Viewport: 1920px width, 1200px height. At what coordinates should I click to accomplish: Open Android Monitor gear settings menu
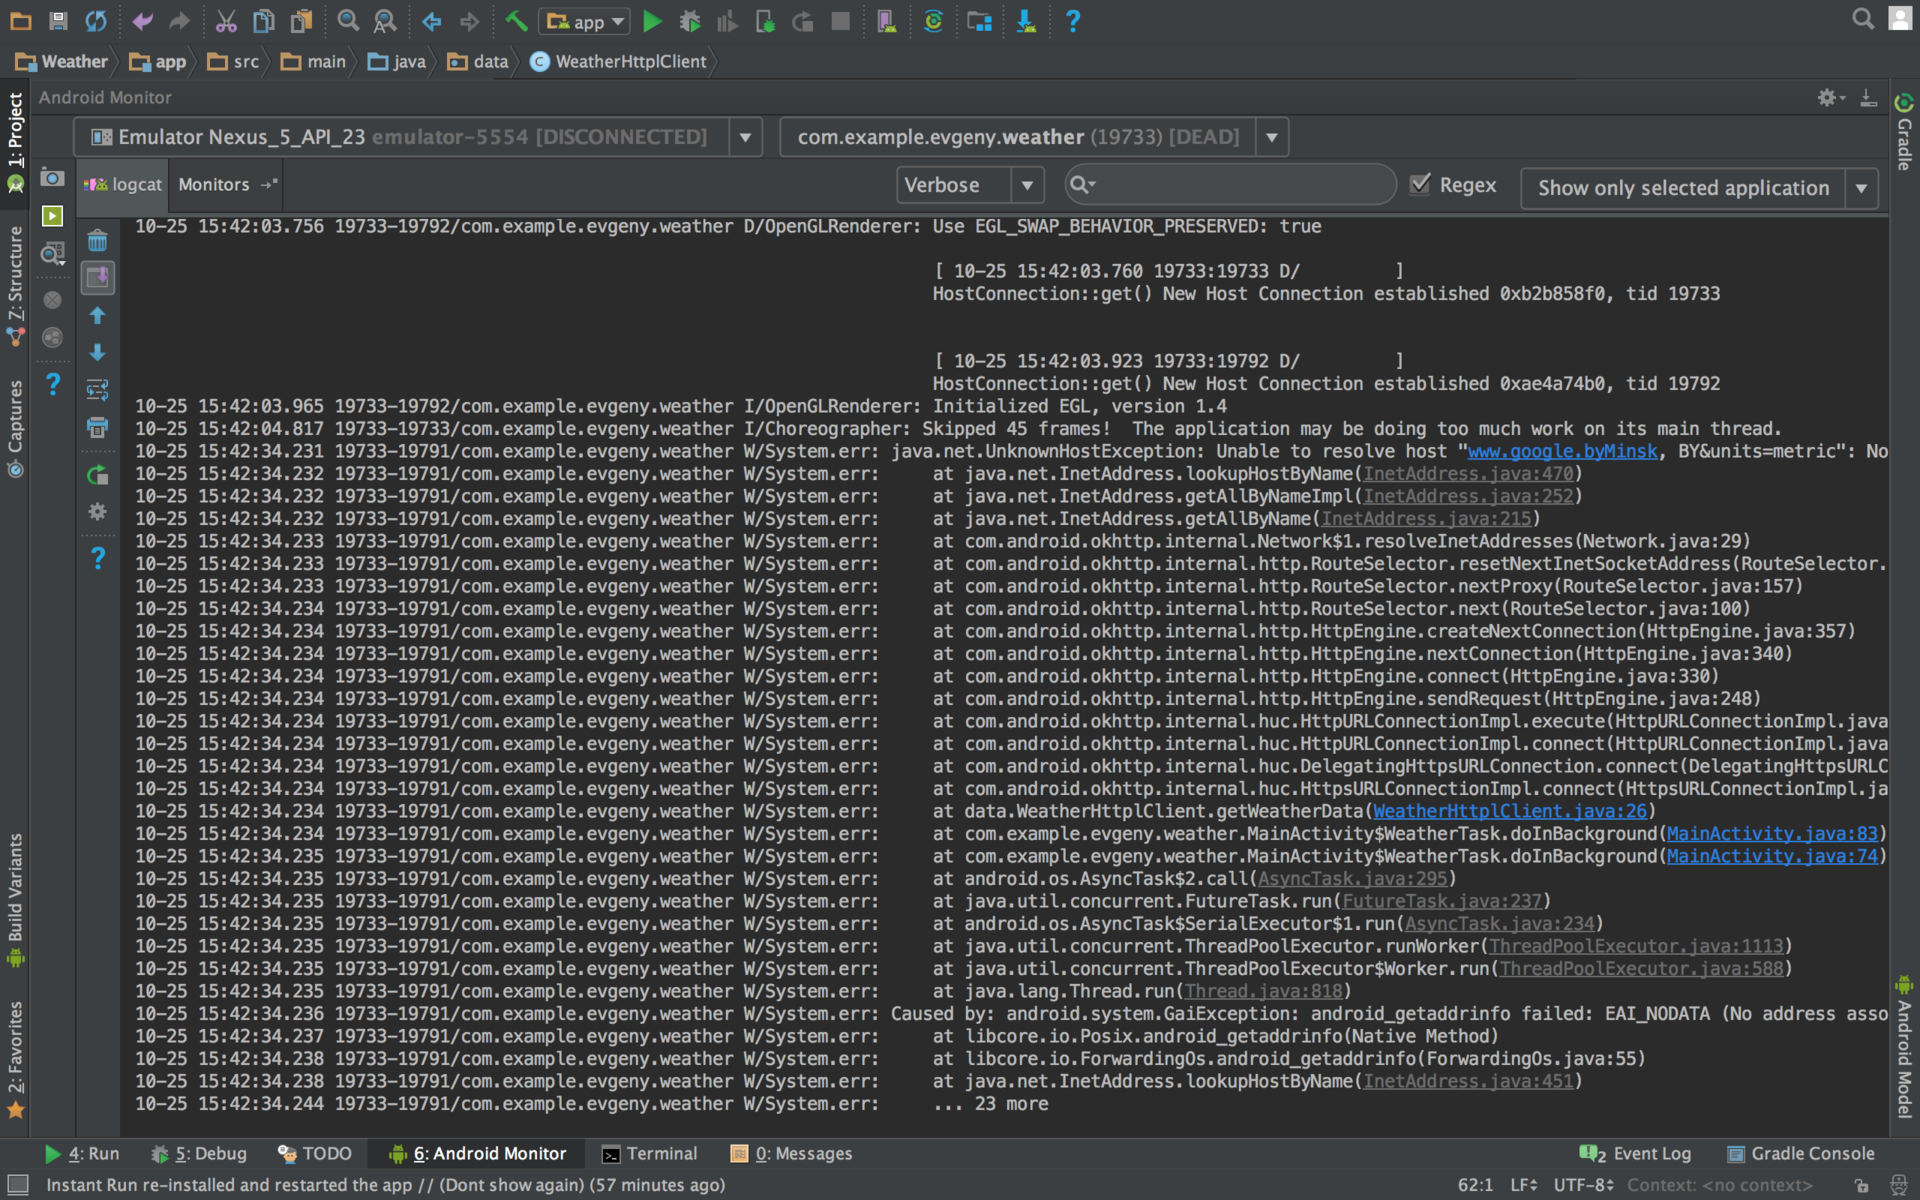point(1830,97)
